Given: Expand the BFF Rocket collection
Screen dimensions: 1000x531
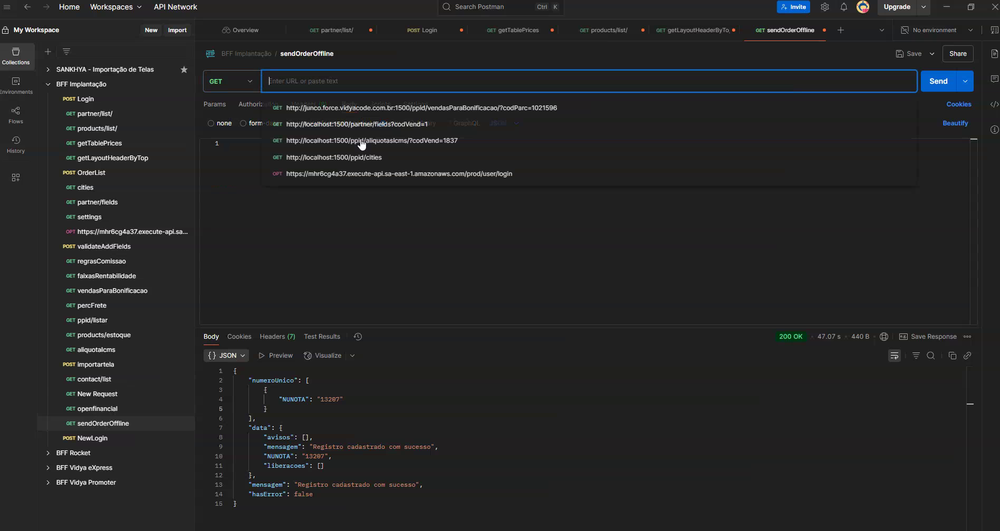Looking at the screenshot, I should [48, 453].
